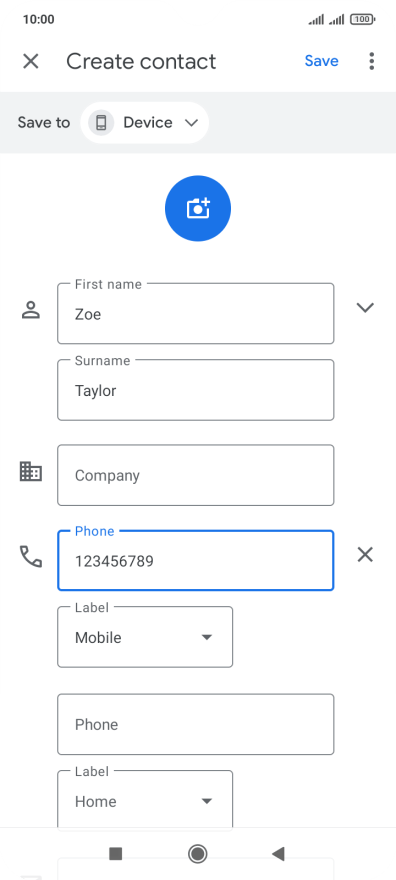Click the person icon beside First name
The width and height of the screenshot is (396, 880).
(x=31, y=309)
